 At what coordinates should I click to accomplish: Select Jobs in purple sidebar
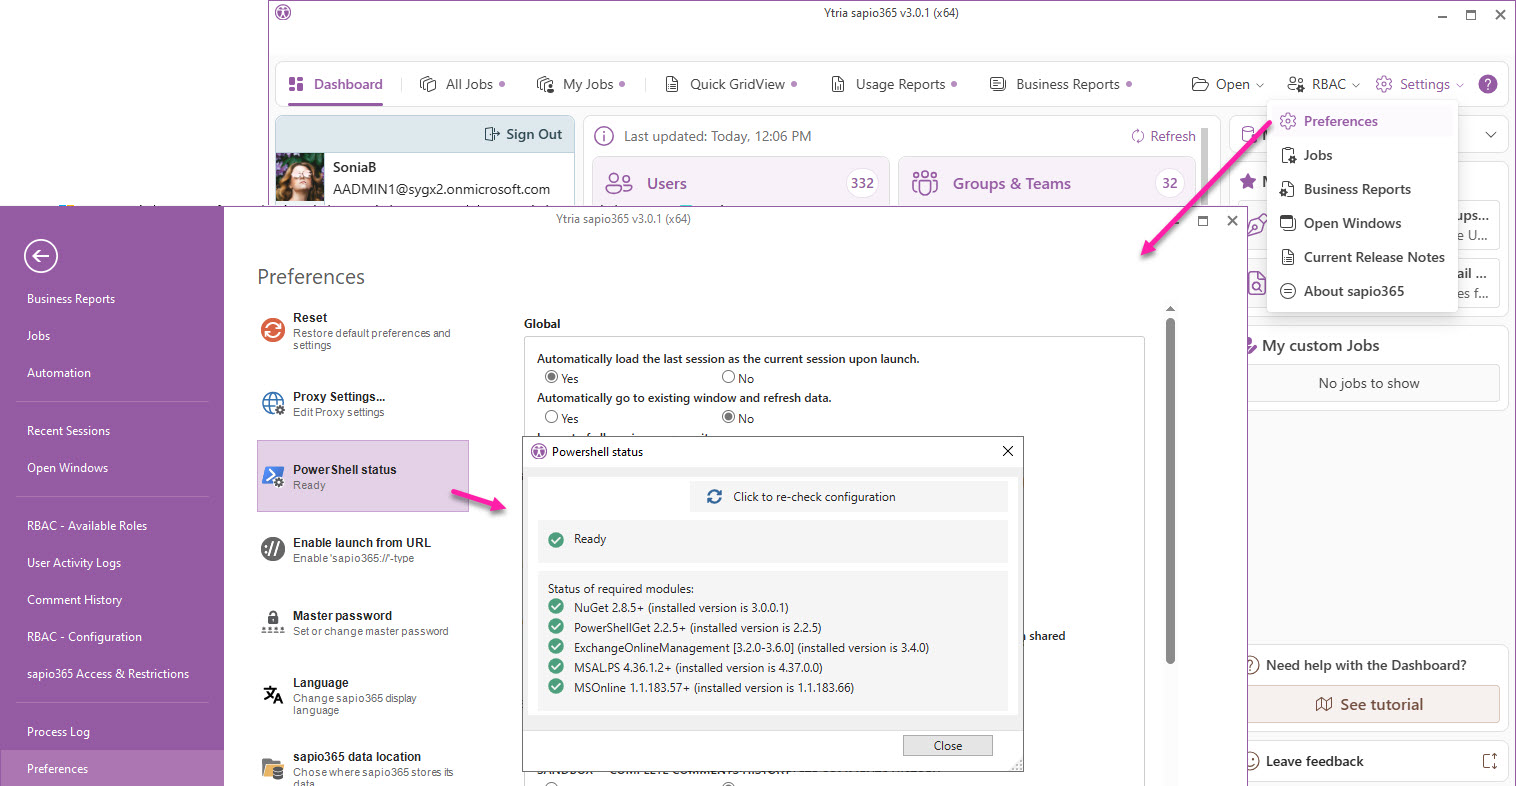point(38,336)
